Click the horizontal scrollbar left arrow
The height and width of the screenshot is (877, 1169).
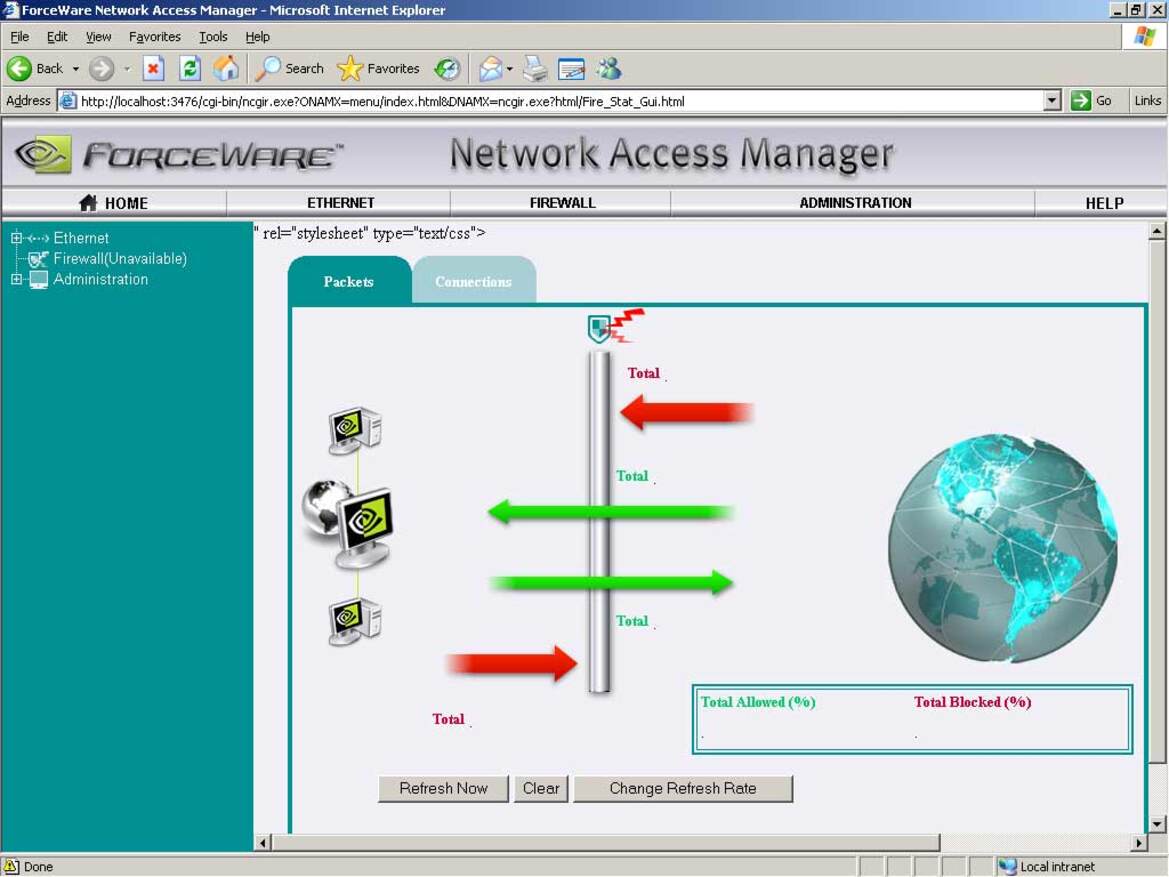[x=262, y=843]
